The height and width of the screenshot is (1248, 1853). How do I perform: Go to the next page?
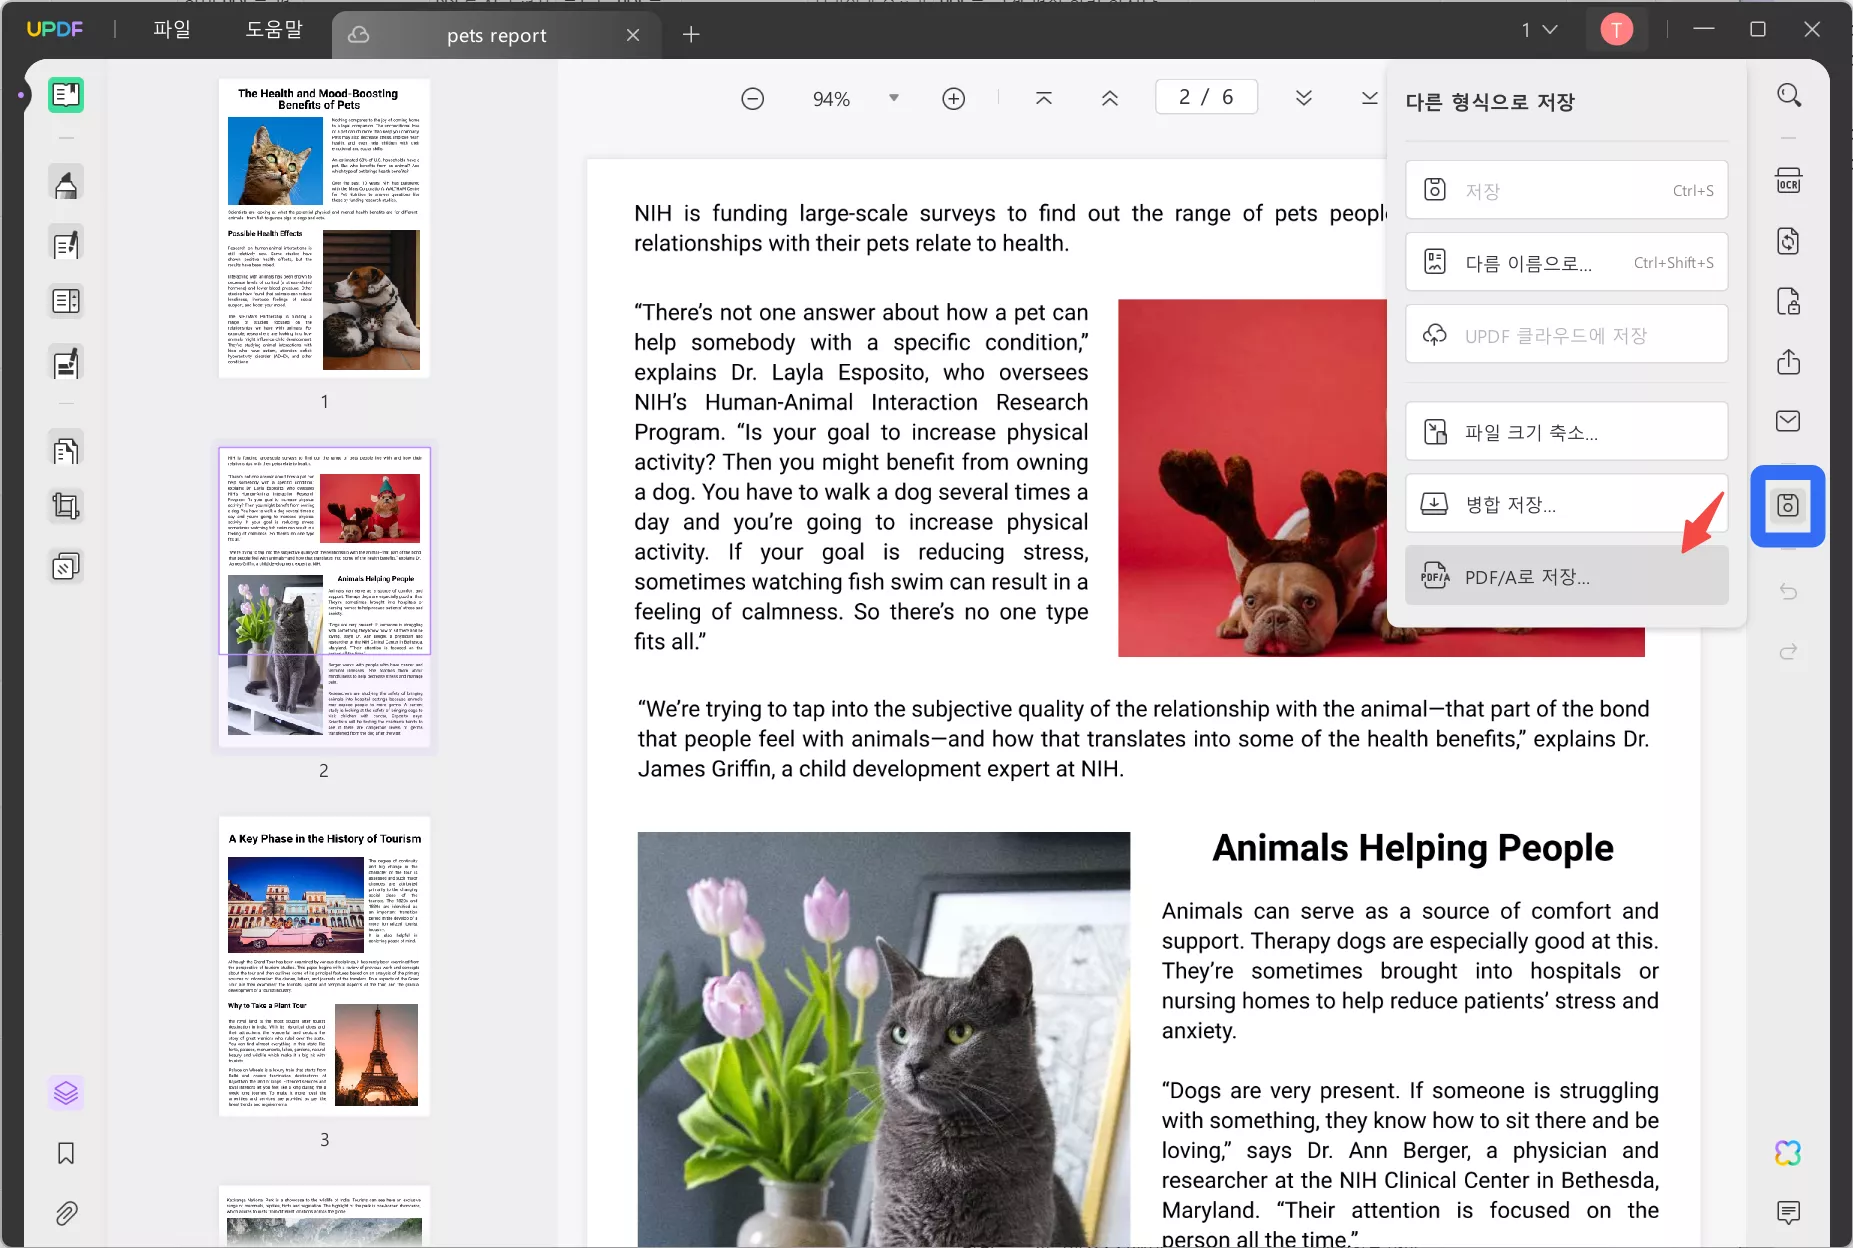(x=1304, y=98)
